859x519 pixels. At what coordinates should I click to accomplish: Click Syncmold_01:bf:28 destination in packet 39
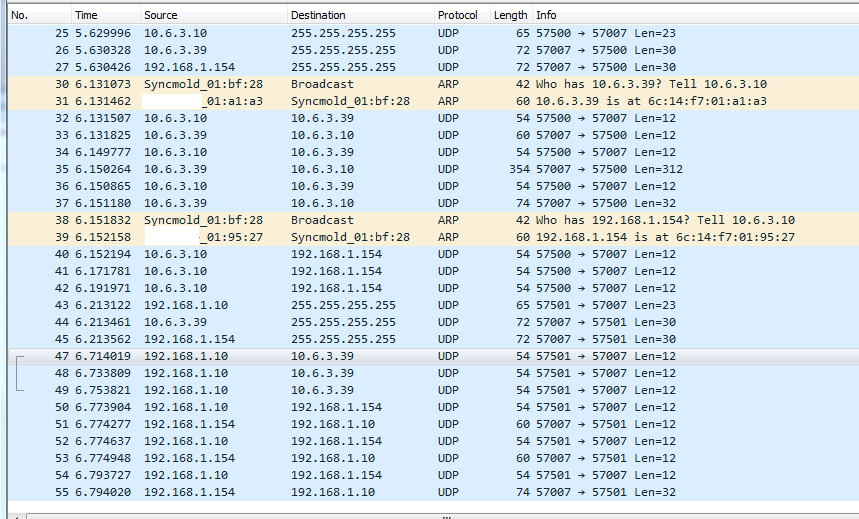coord(350,237)
